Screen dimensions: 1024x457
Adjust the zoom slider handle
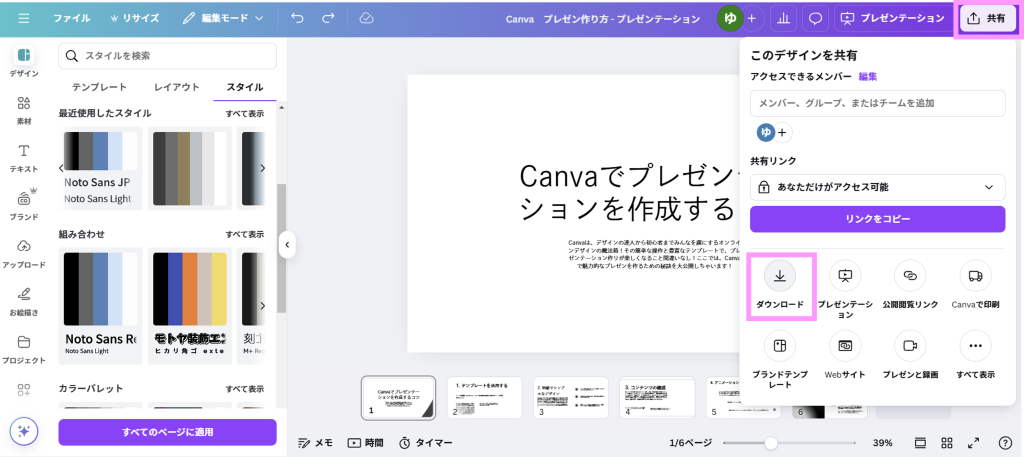770,442
